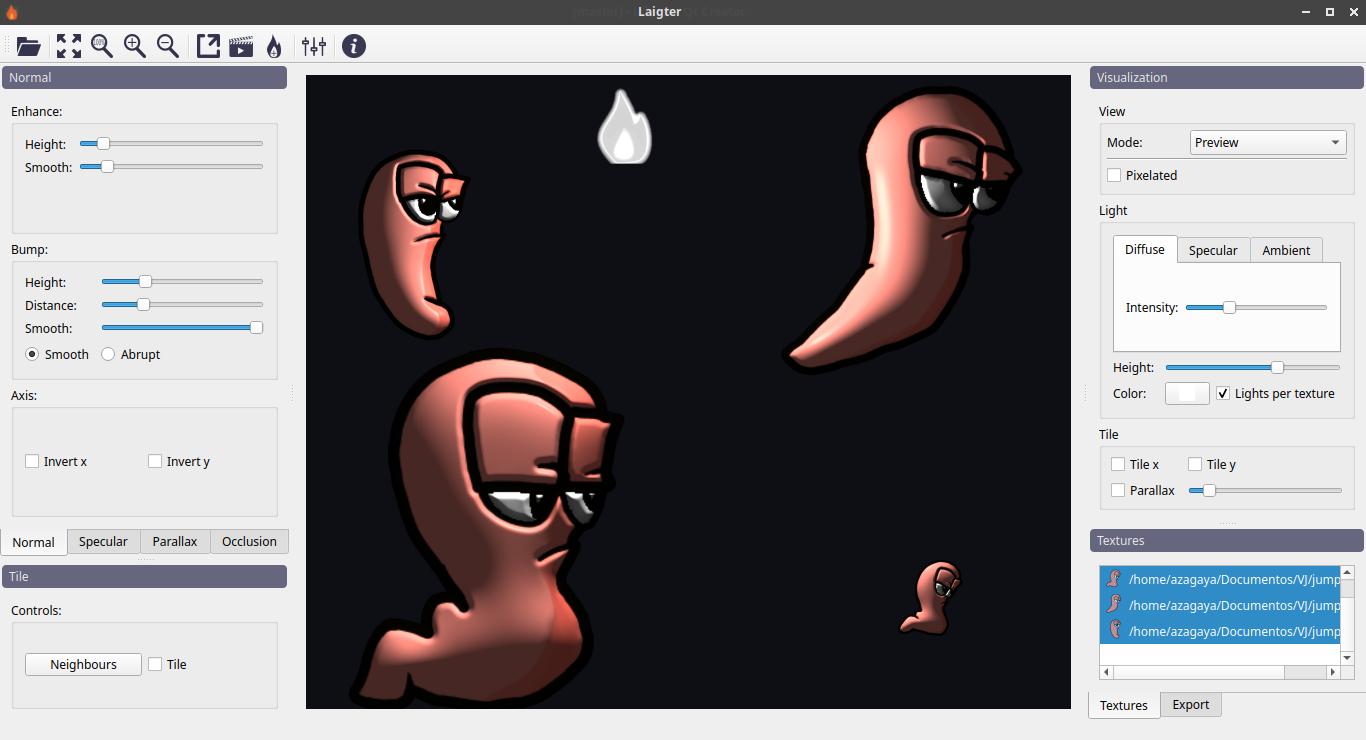Screen dimensions: 1366x740
Task: Toggle the Tile checkbox next to Neighbours
Action: pos(155,664)
